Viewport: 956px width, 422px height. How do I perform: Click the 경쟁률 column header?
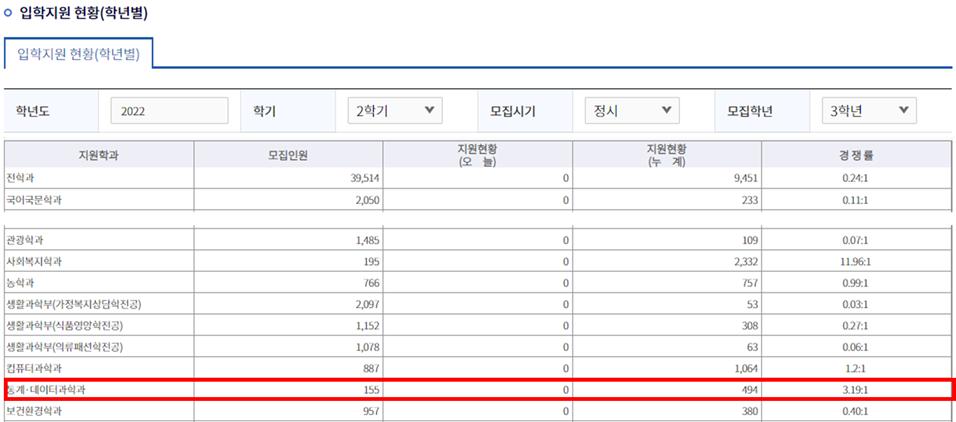857,155
